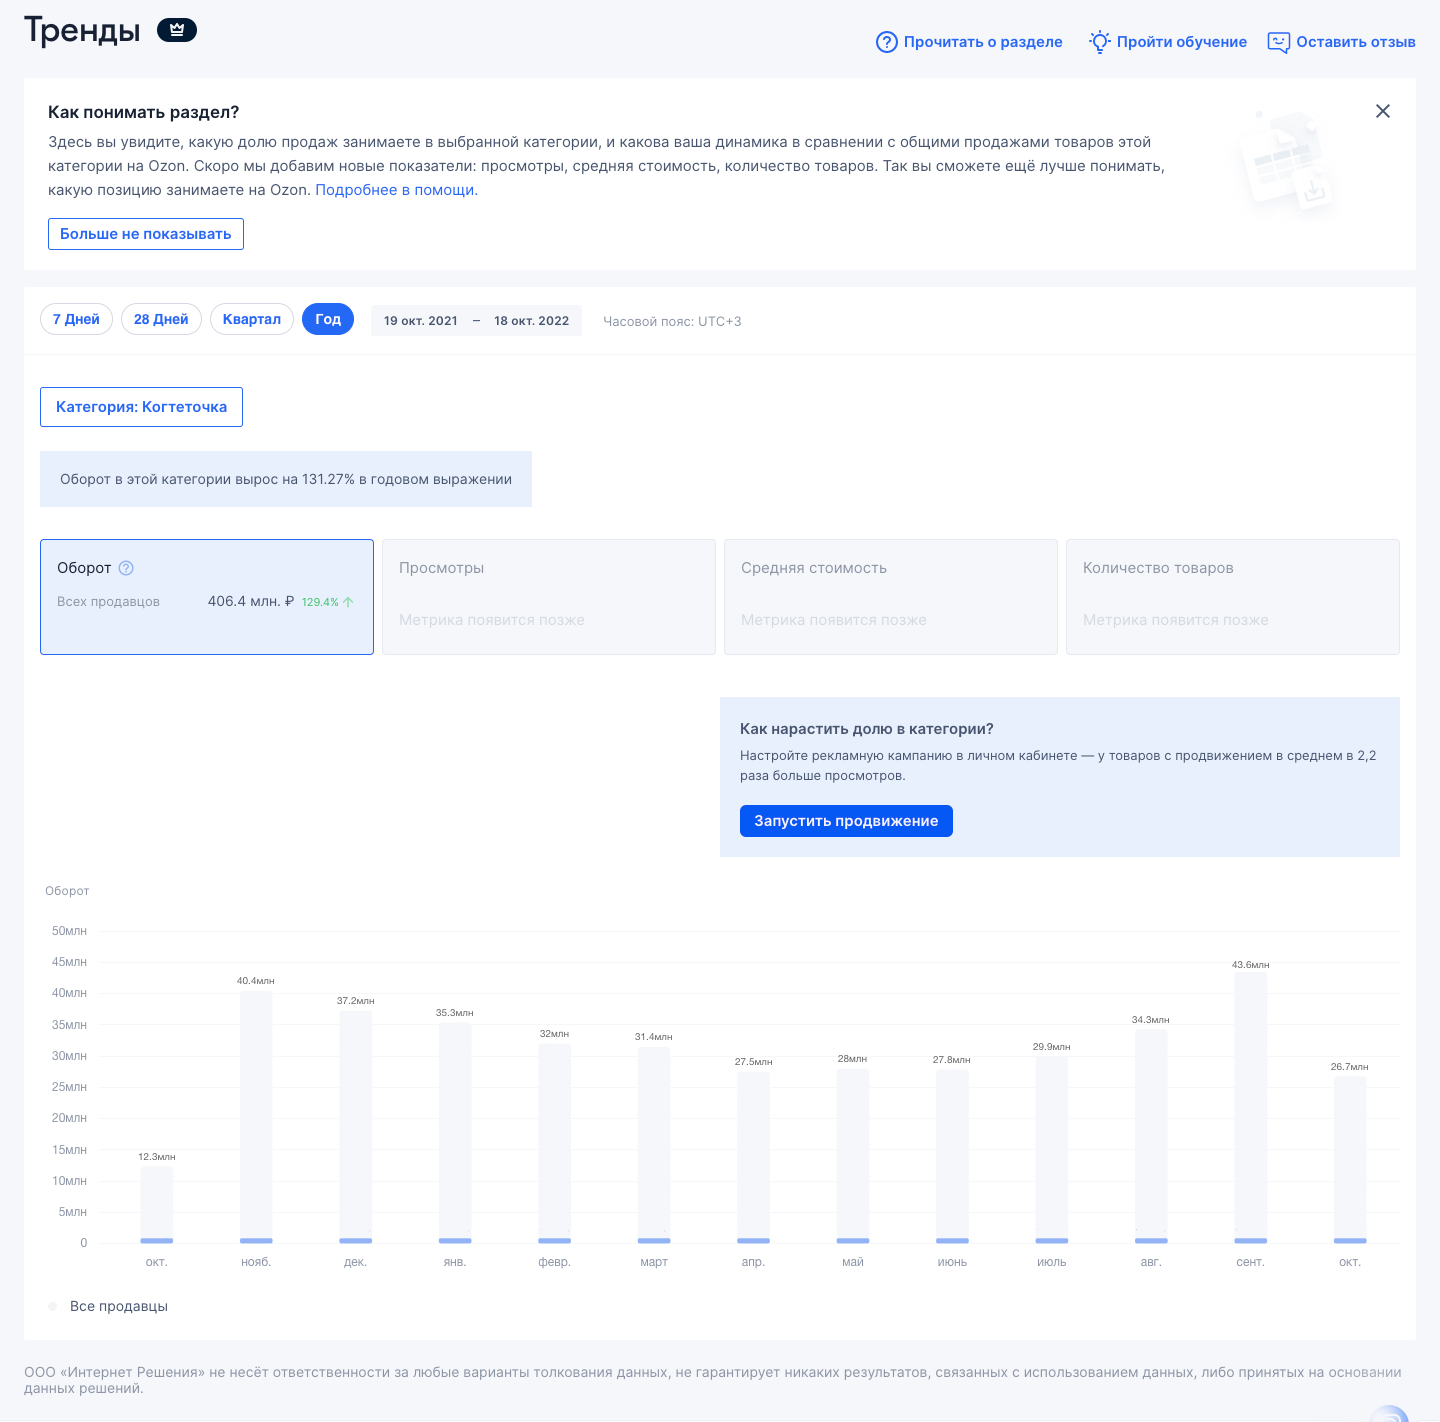The width and height of the screenshot is (1440, 1422).
Task: Click the crown premium badge icon
Action: click(177, 31)
